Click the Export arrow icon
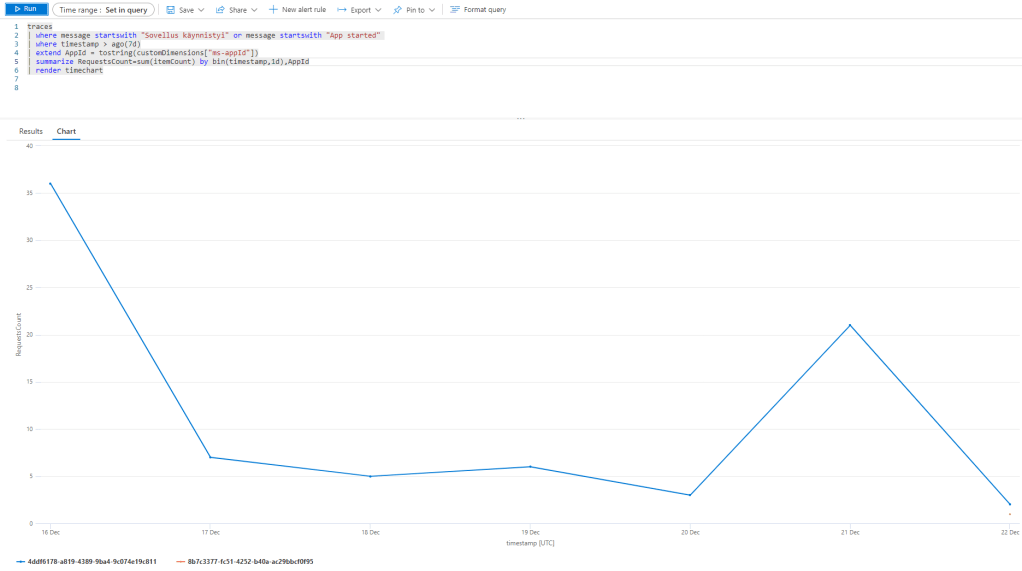 point(342,9)
